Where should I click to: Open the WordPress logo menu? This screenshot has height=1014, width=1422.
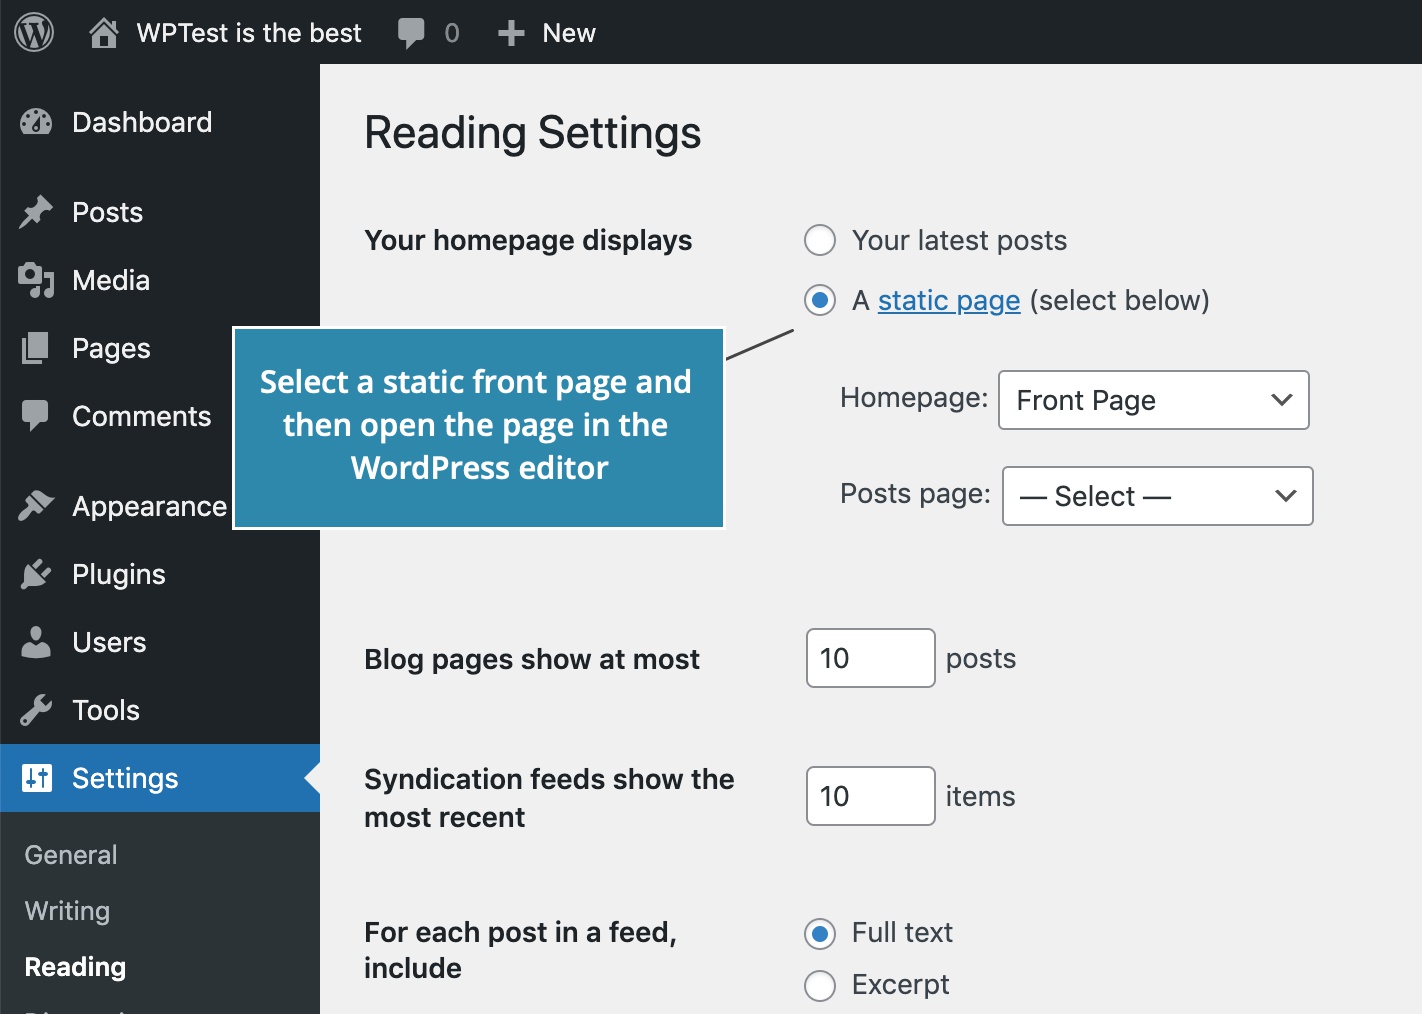coord(34,33)
